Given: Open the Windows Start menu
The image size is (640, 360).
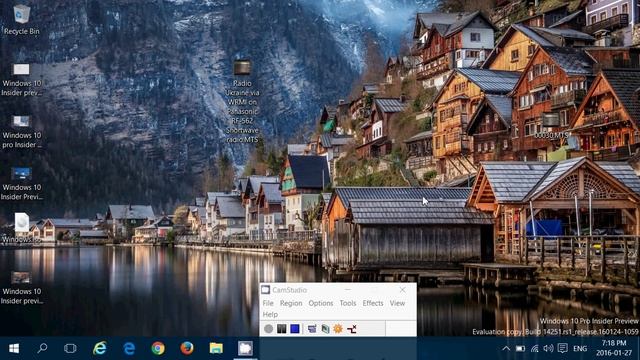Looking at the screenshot, I should click(x=14, y=349).
